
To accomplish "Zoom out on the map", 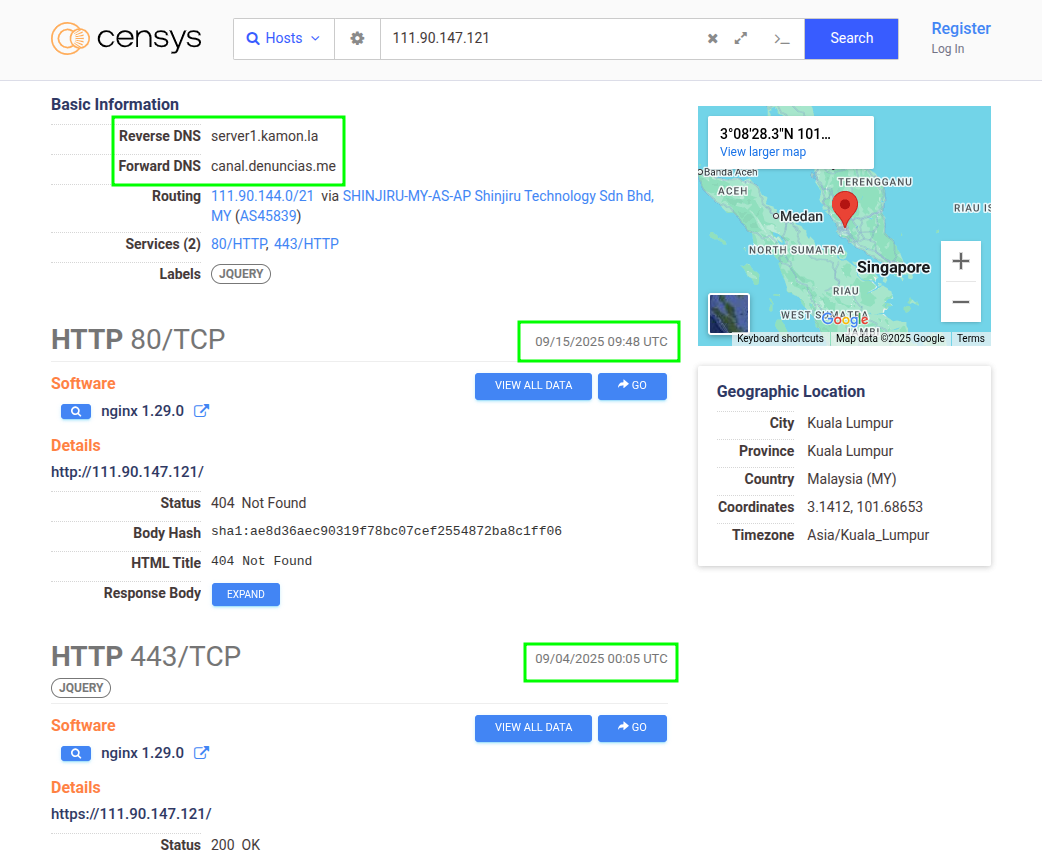I will coord(960,302).
